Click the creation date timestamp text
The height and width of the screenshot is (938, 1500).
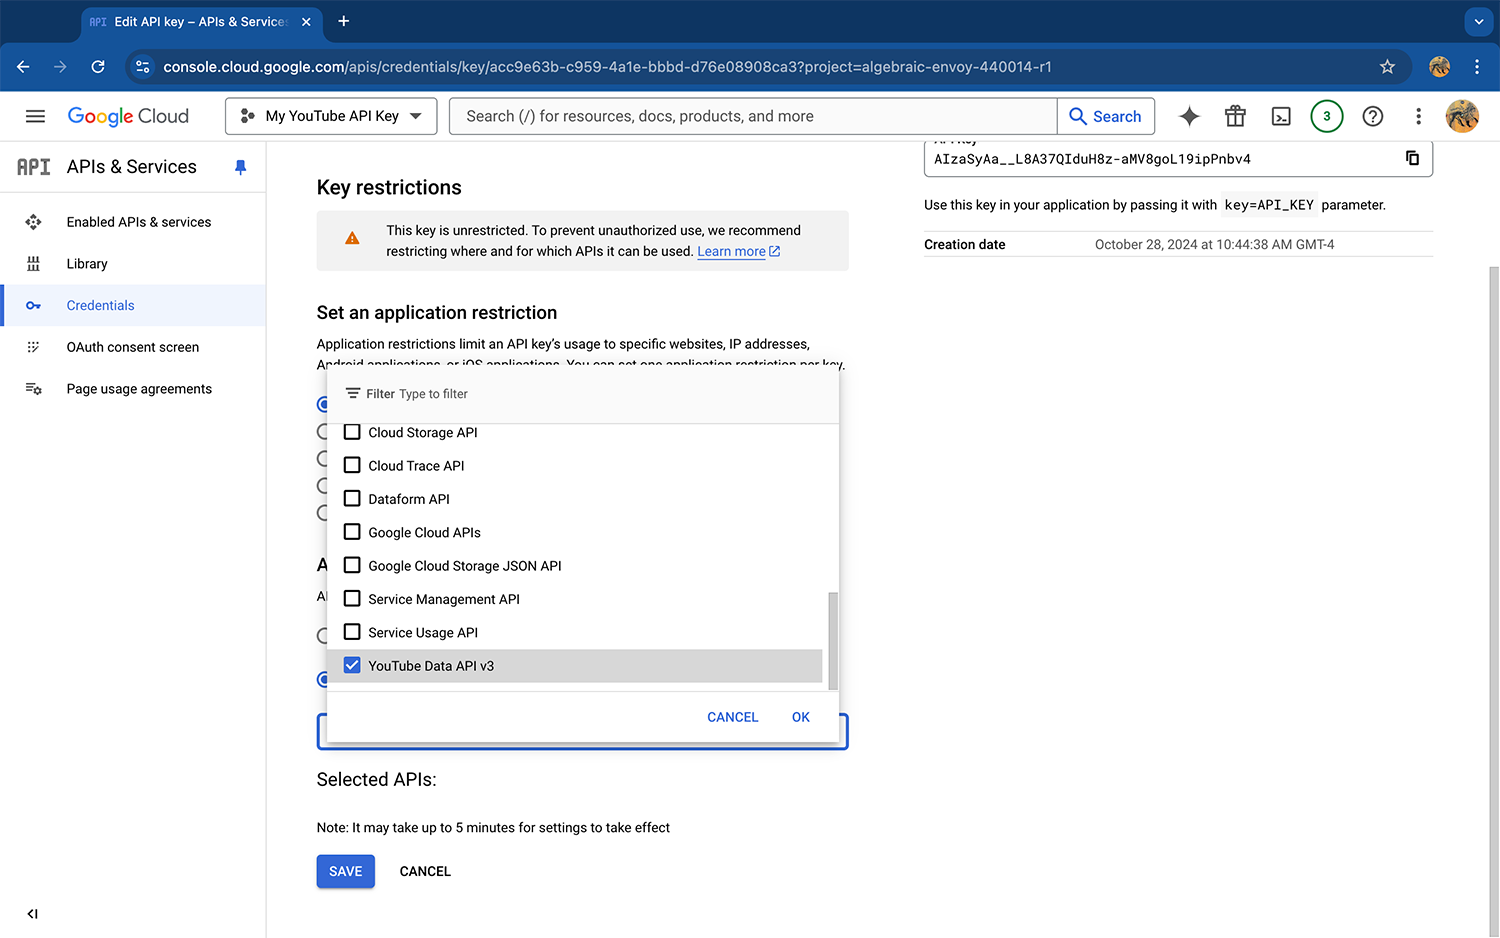[1214, 244]
